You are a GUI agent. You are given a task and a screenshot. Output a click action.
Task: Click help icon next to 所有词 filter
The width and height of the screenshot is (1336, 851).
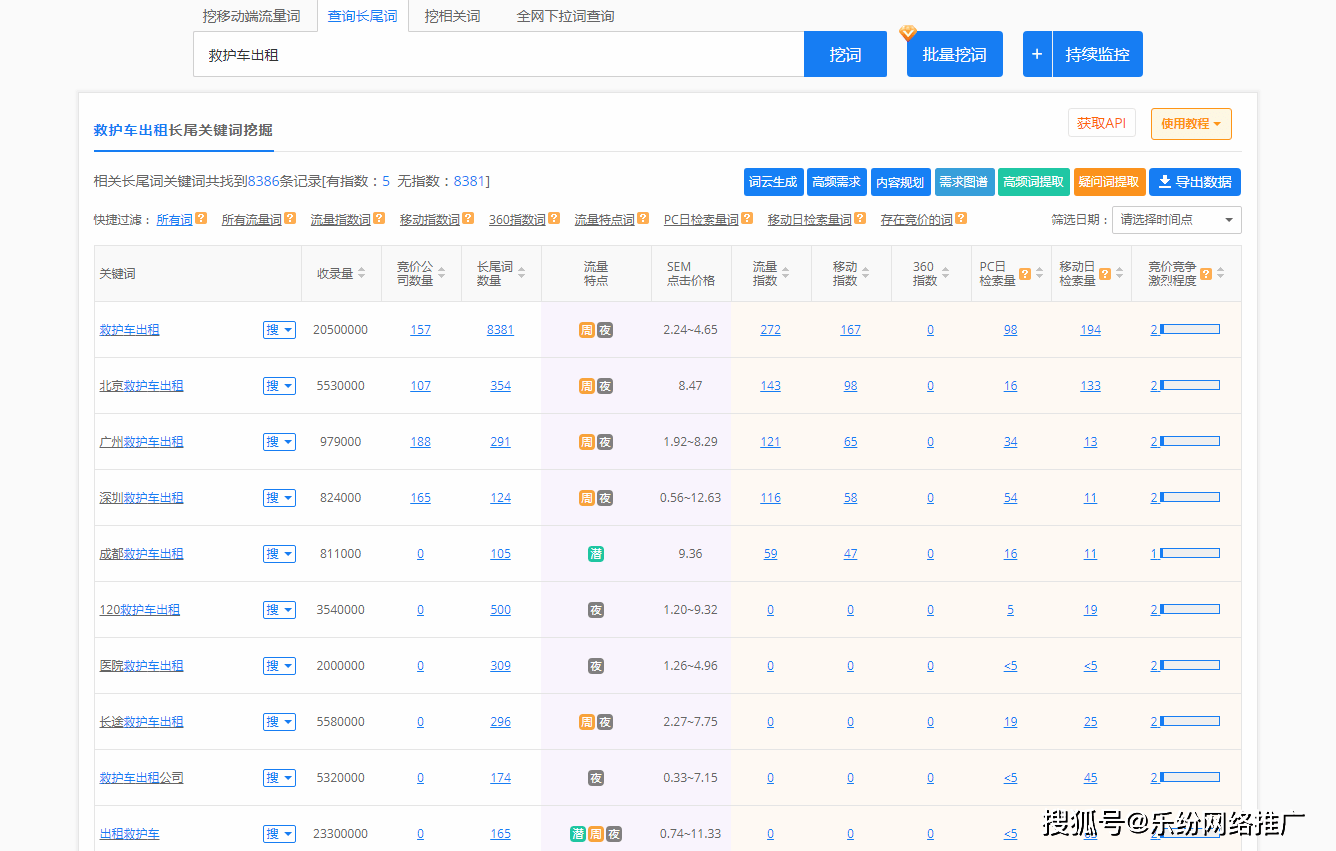coord(201,218)
